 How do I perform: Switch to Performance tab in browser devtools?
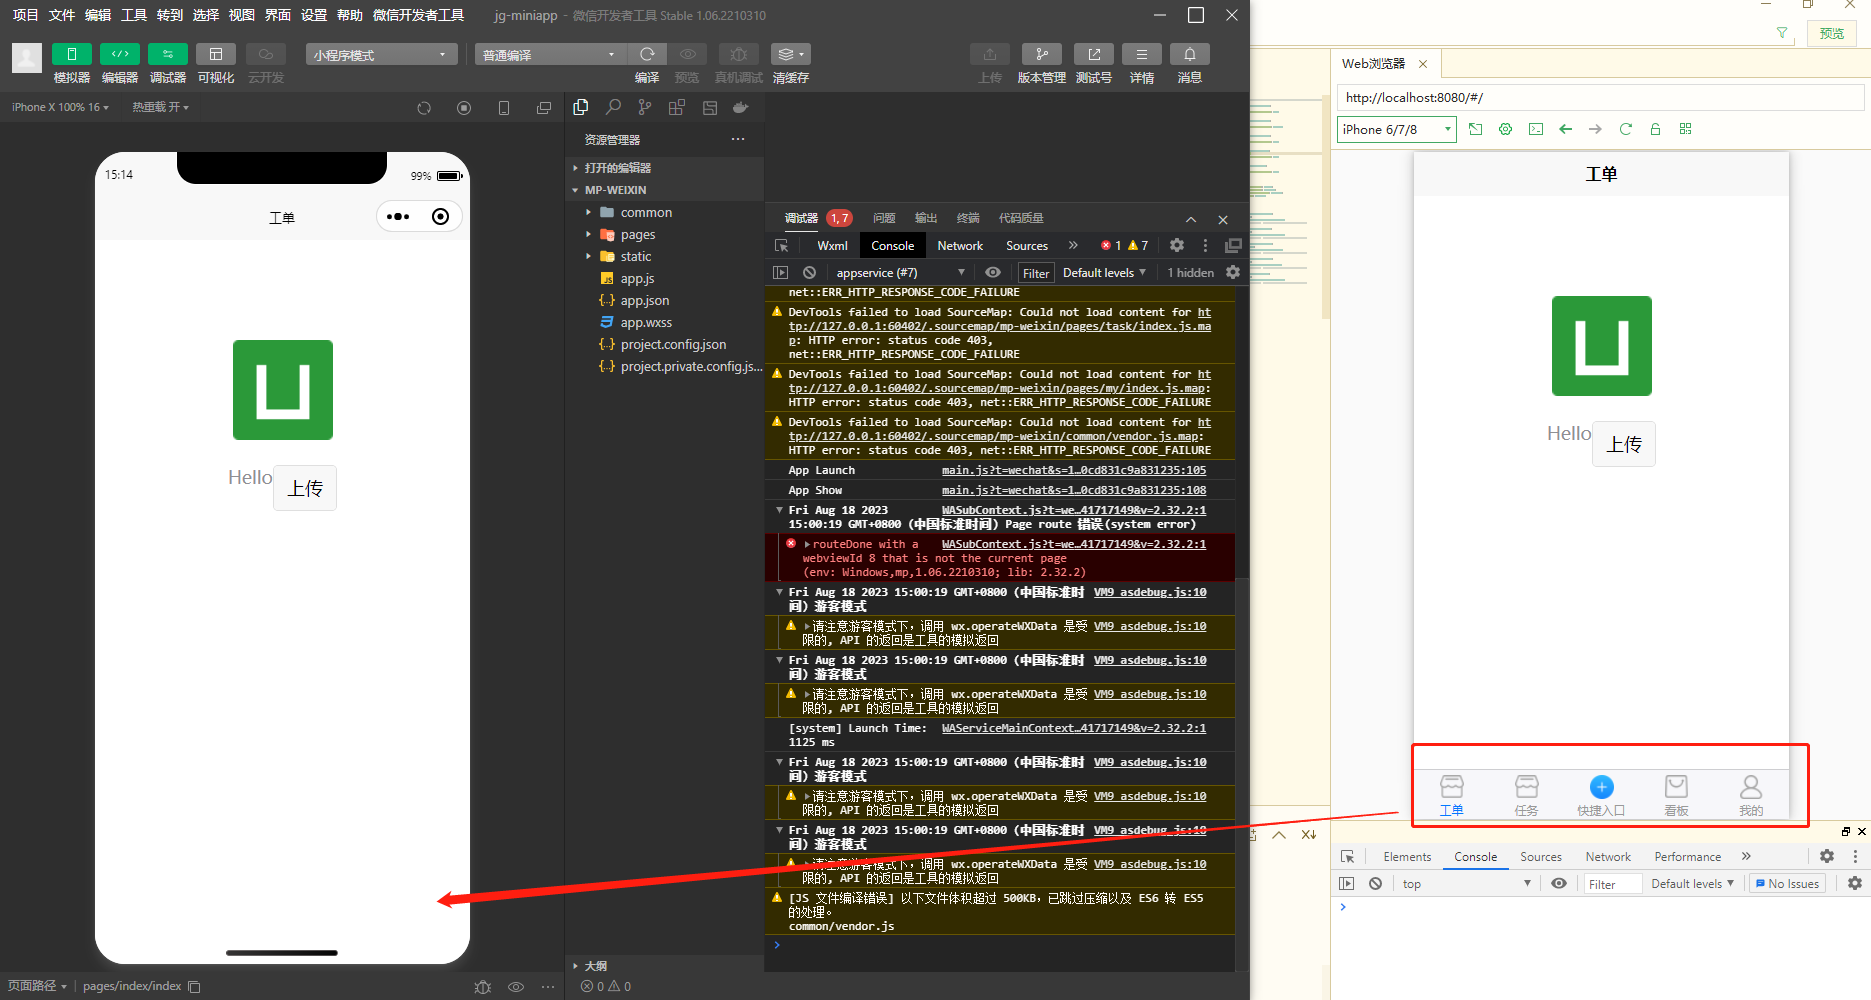[x=1688, y=857]
